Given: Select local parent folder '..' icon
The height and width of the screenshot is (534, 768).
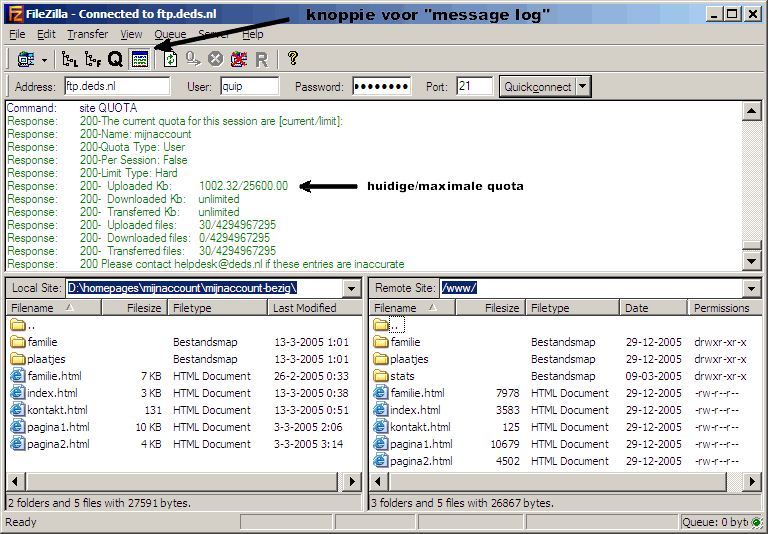Looking at the screenshot, I should click(x=18, y=325).
